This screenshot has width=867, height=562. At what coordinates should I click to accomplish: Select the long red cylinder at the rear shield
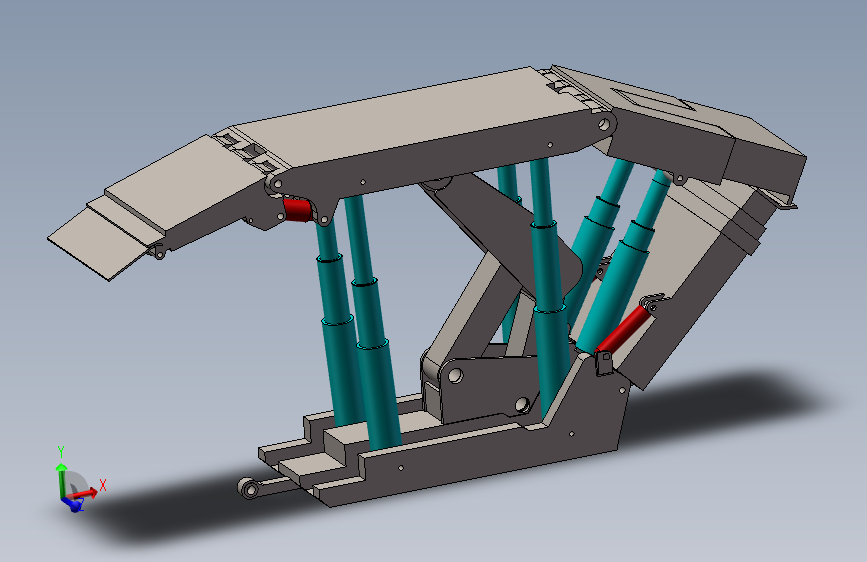624,329
